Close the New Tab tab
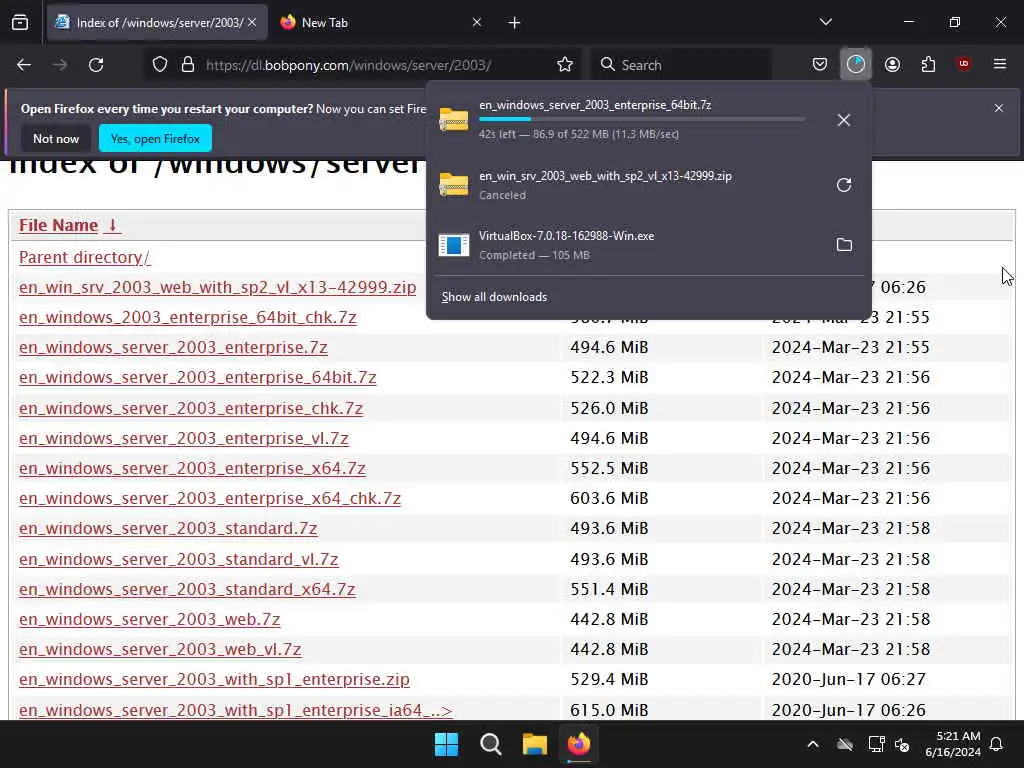Viewport: 1024px width, 768px height. 477,23
